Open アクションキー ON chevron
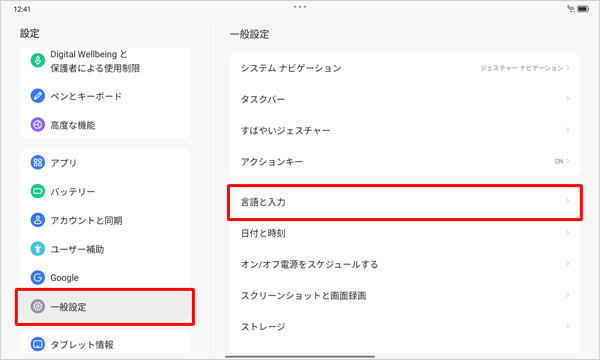Viewport: 600px width, 360px height. point(567,161)
